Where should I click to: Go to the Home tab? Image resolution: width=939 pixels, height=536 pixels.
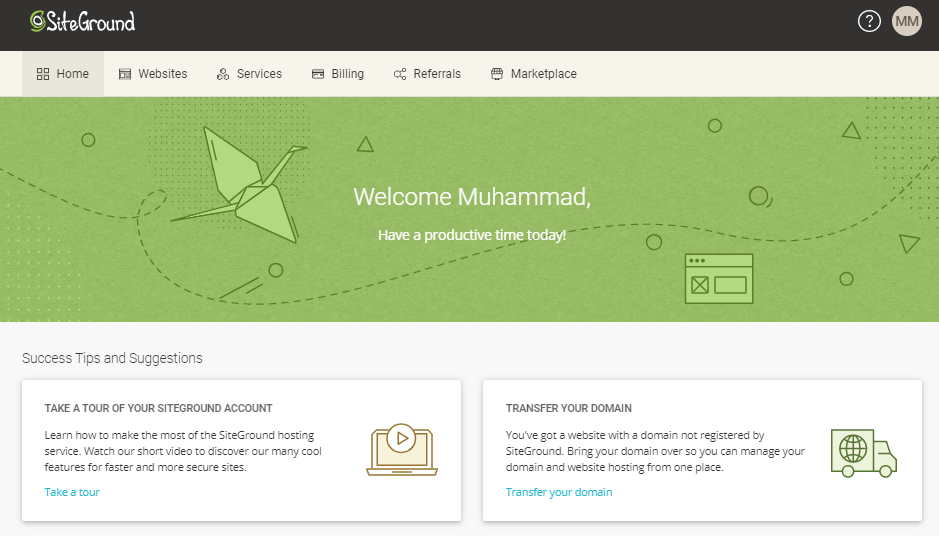coord(63,74)
